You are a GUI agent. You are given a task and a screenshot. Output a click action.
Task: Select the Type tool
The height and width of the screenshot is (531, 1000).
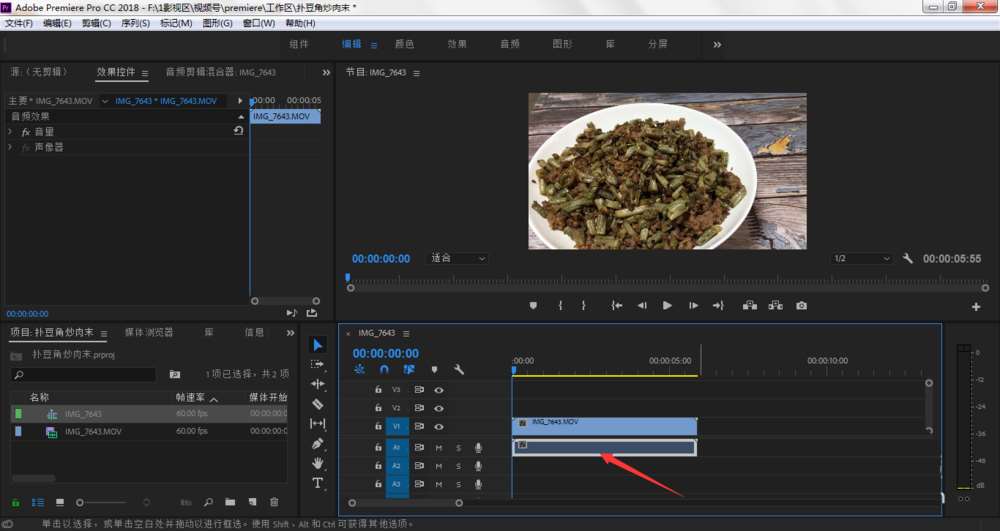coord(318,483)
